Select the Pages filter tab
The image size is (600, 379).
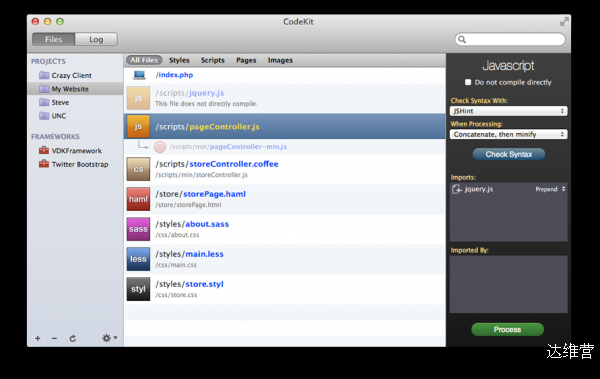point(246,60)
